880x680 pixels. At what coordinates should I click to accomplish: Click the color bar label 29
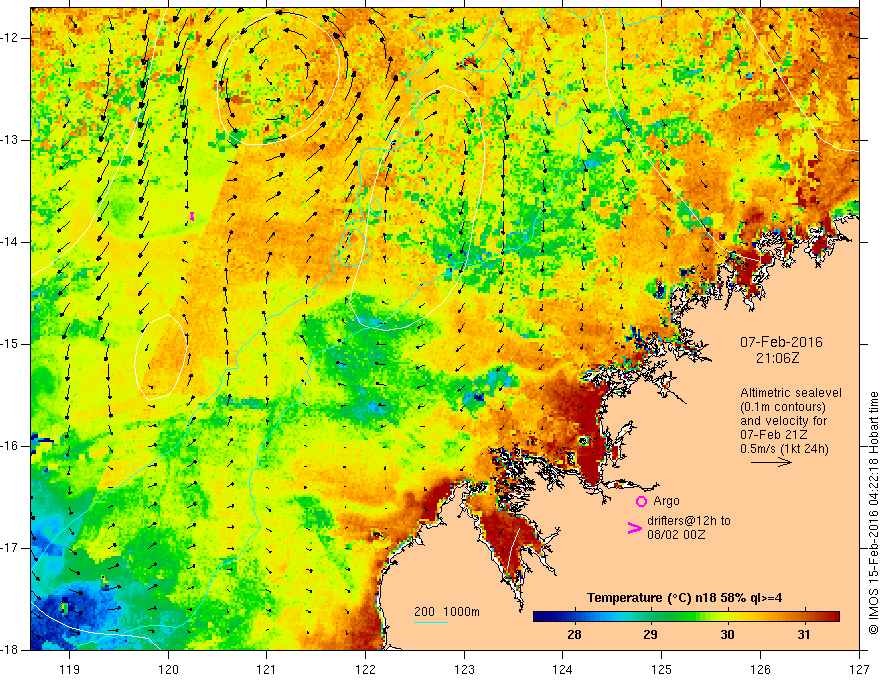pos(650,635)
